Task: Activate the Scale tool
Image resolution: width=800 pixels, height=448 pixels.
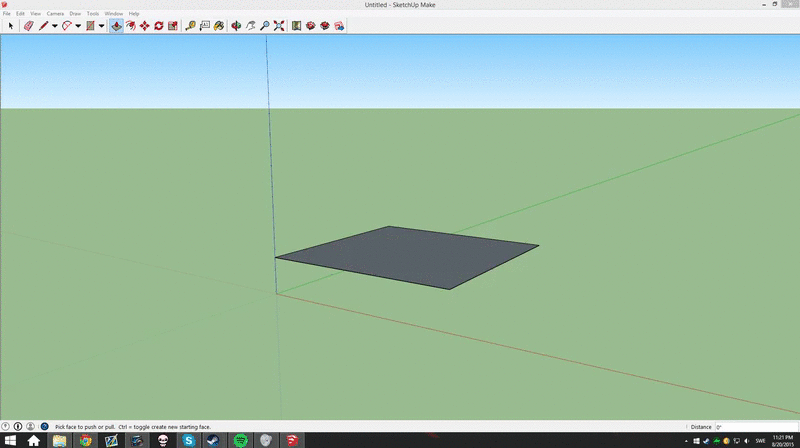Action: (173, 26)
